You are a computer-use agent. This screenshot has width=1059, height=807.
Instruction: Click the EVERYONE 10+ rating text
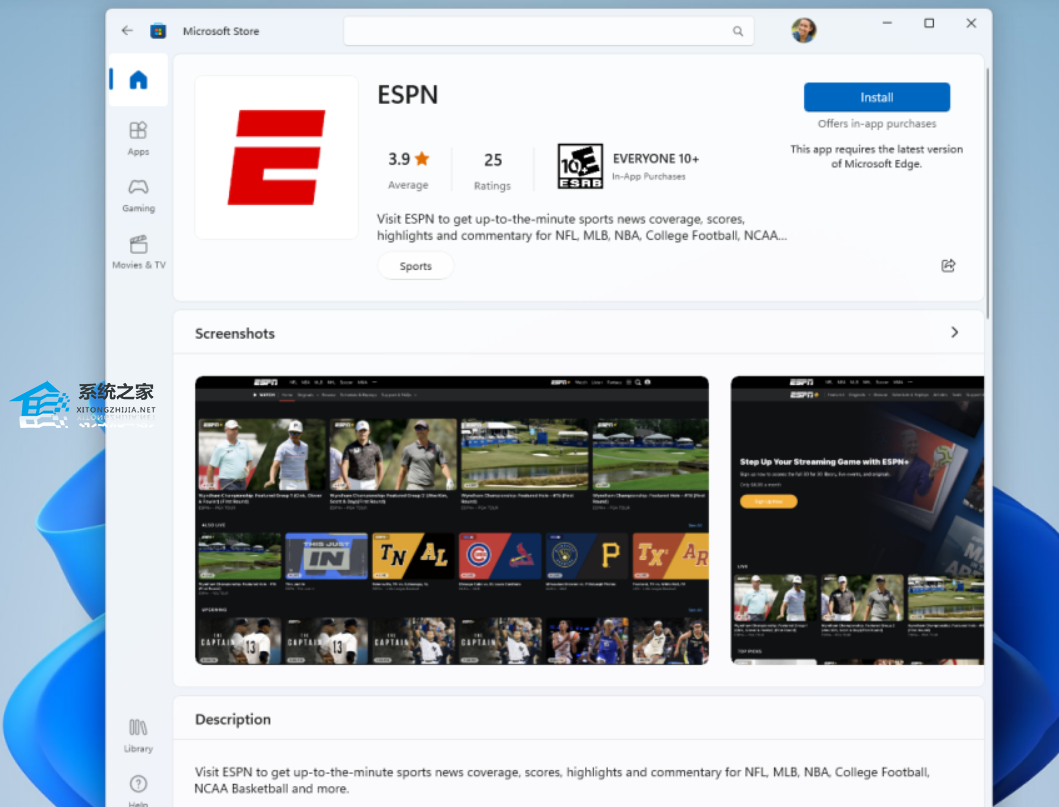pos(656,159)
